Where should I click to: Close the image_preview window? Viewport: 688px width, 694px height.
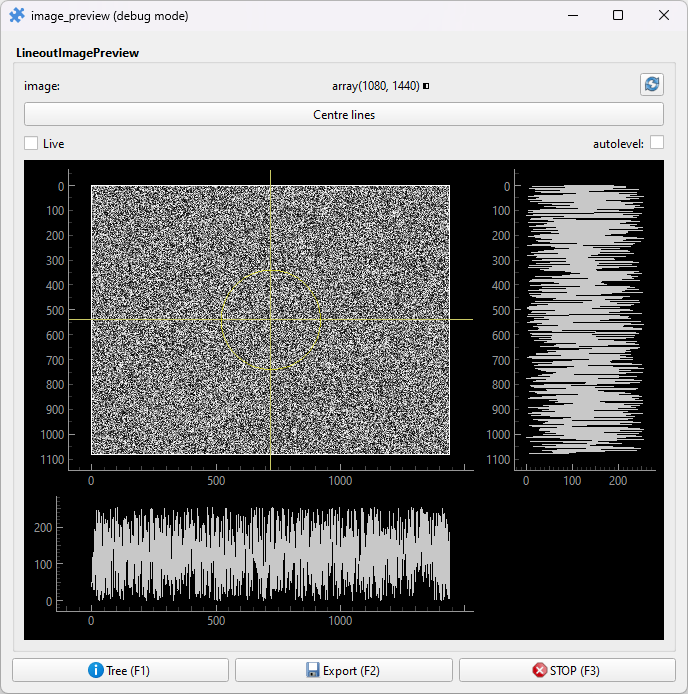pos(664,15)
